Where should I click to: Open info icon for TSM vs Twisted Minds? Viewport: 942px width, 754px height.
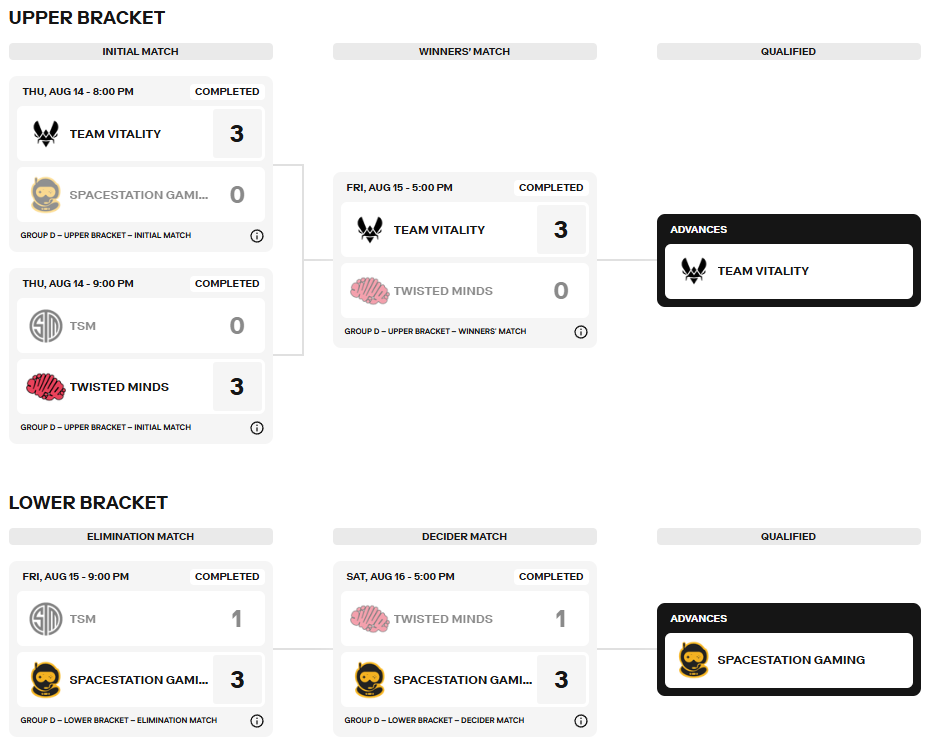point(257,428)
